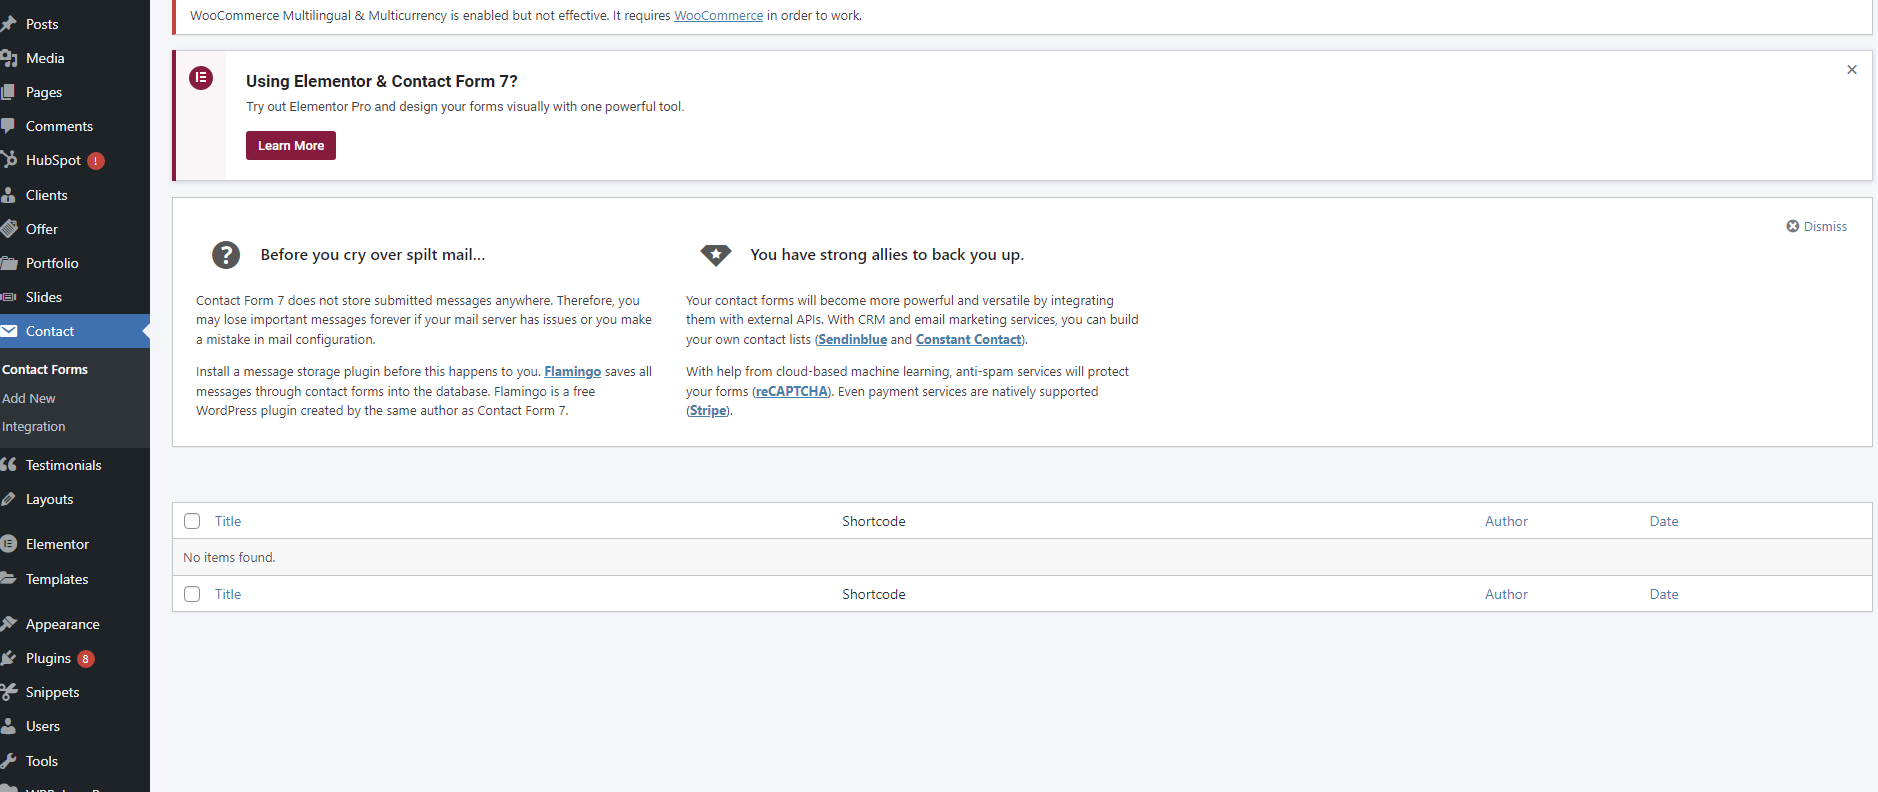
Task: Sort by Date in table footer
Action: coord(1664,594)
